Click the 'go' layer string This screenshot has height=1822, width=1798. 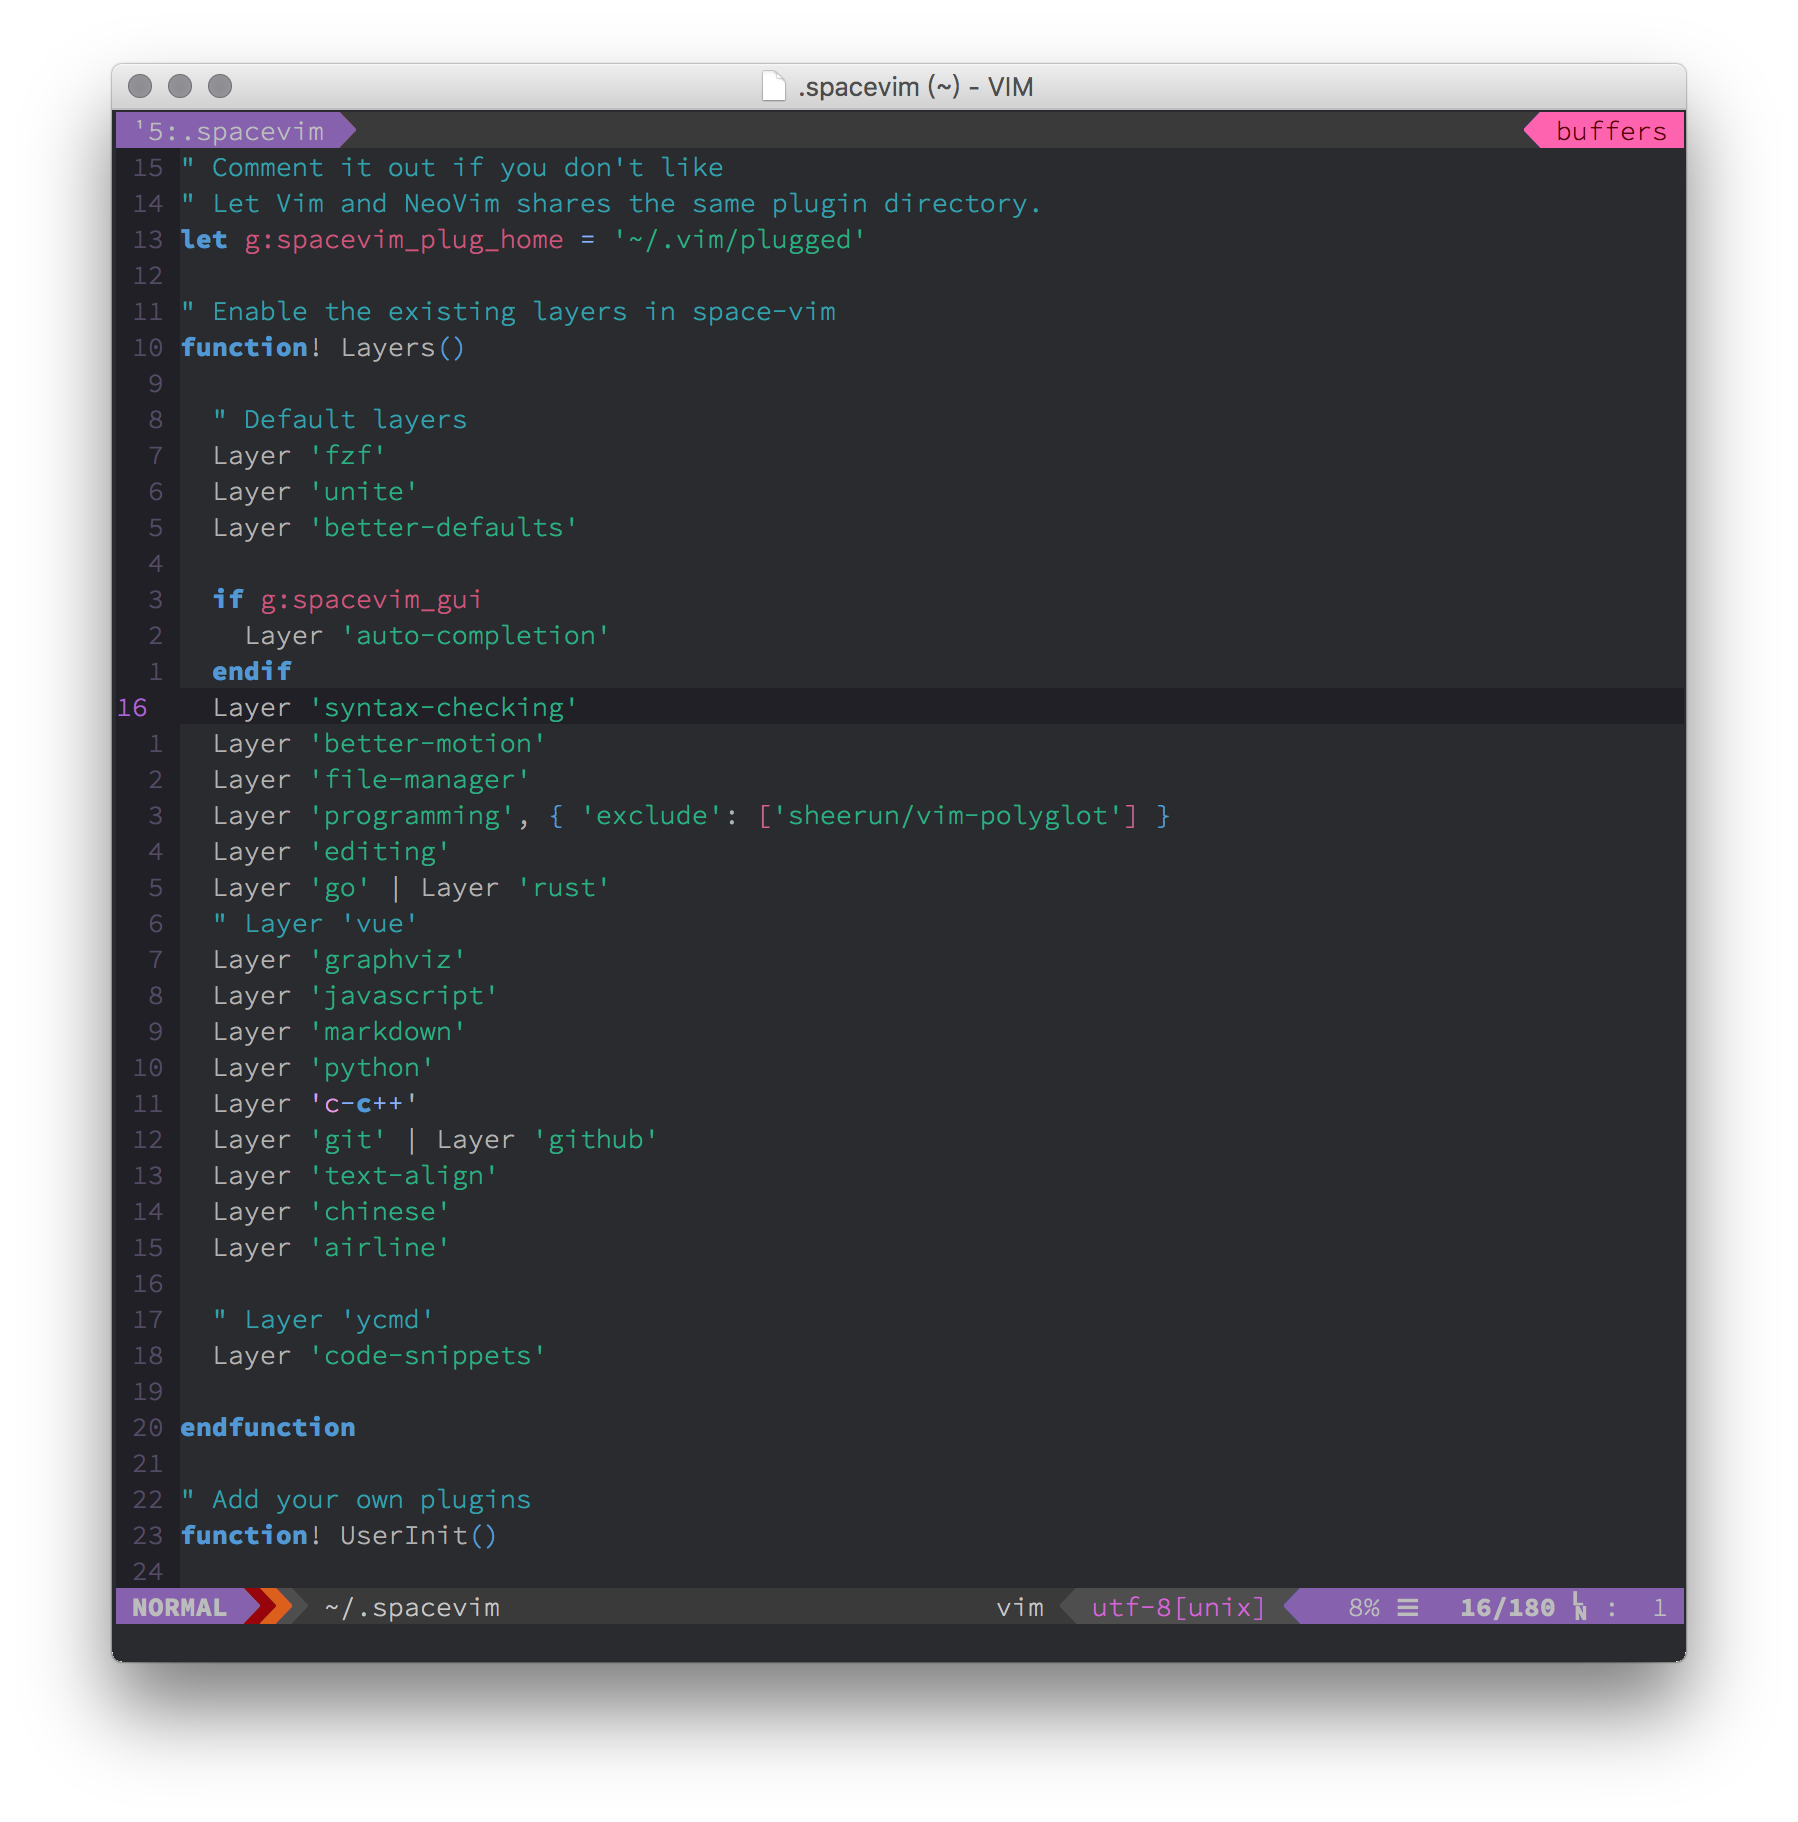tap(339, 887)
